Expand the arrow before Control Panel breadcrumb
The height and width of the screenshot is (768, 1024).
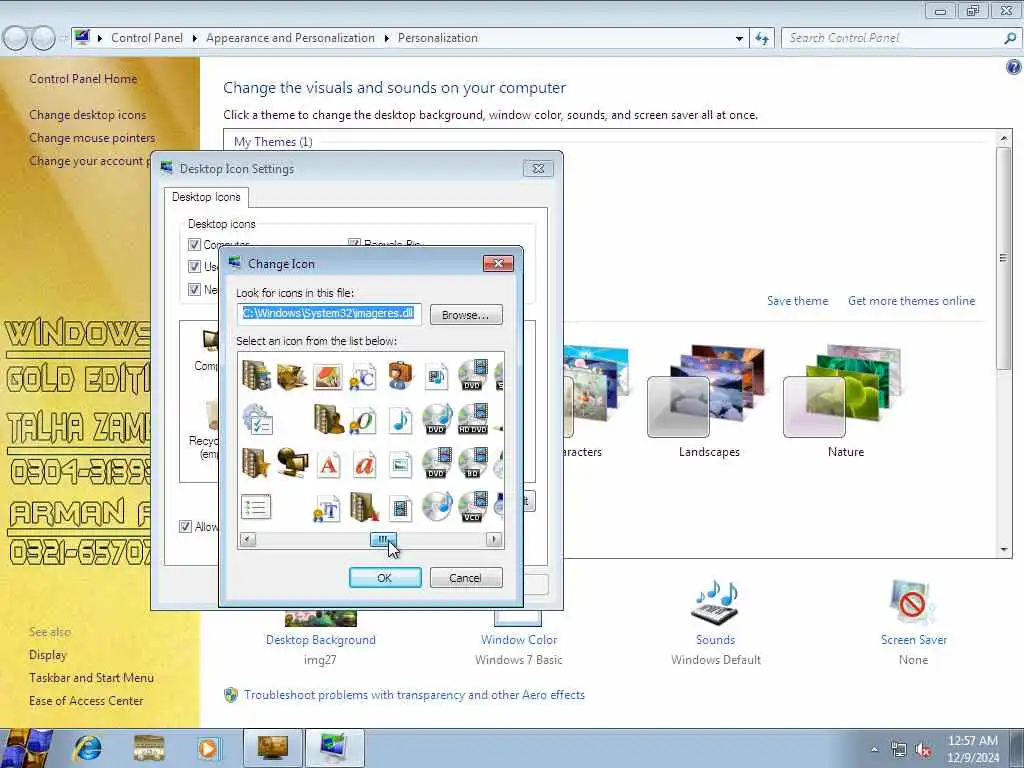pos(100,39)
